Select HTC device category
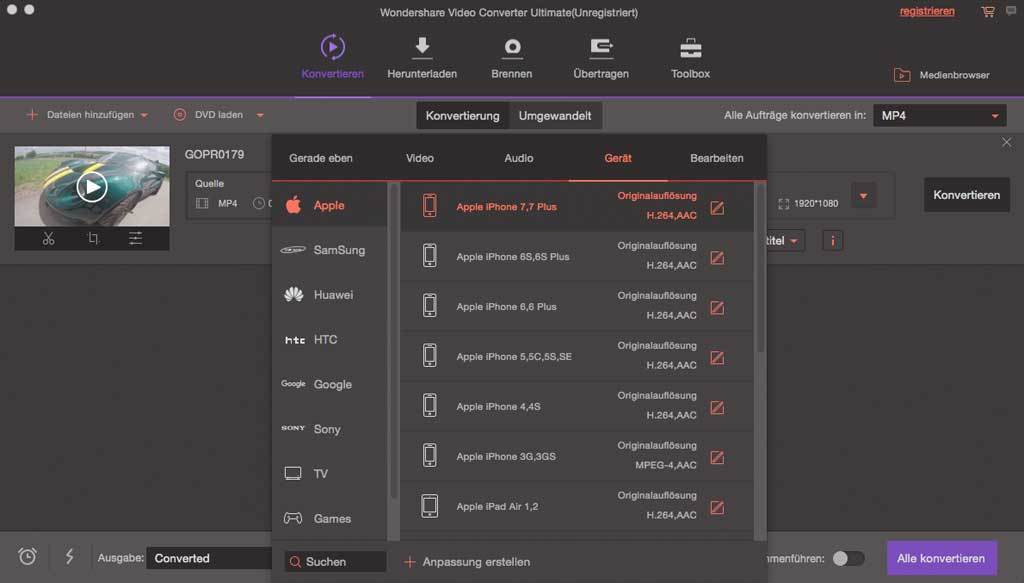Viewport: 1024px width, 583px height. click(x=330, y=339)
